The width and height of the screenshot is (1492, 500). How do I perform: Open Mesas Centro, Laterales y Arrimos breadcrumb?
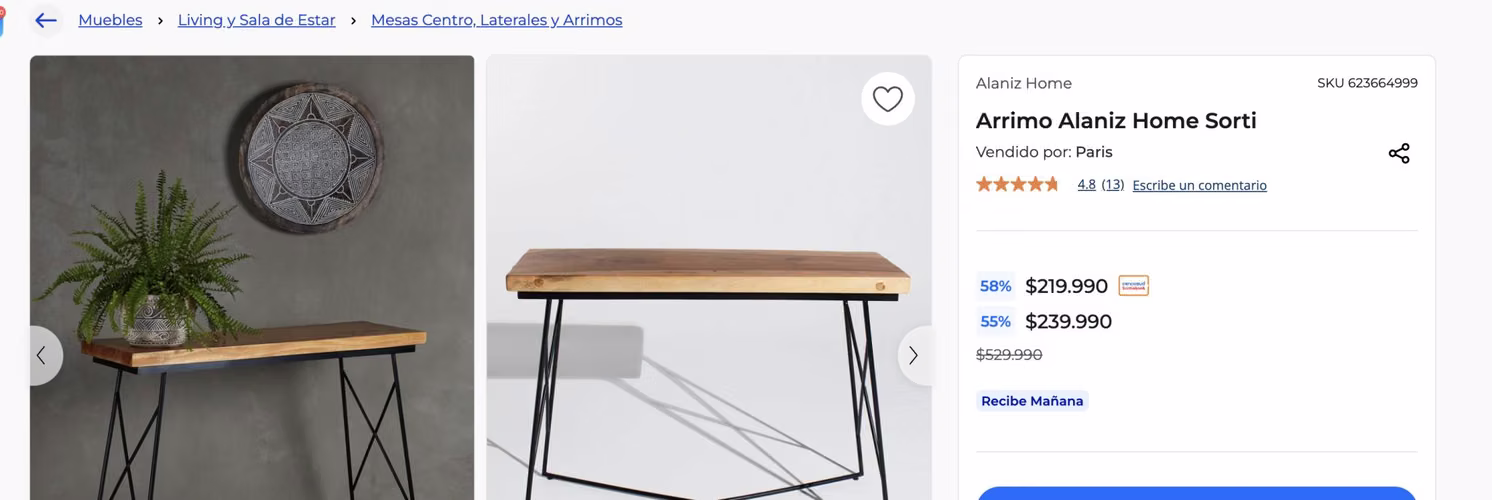pos(496,20)
